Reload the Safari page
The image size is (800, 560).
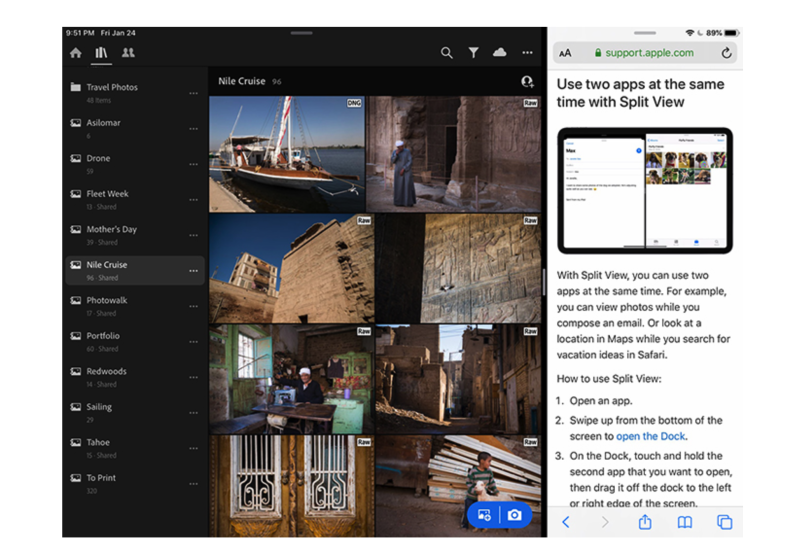[726, 53]
